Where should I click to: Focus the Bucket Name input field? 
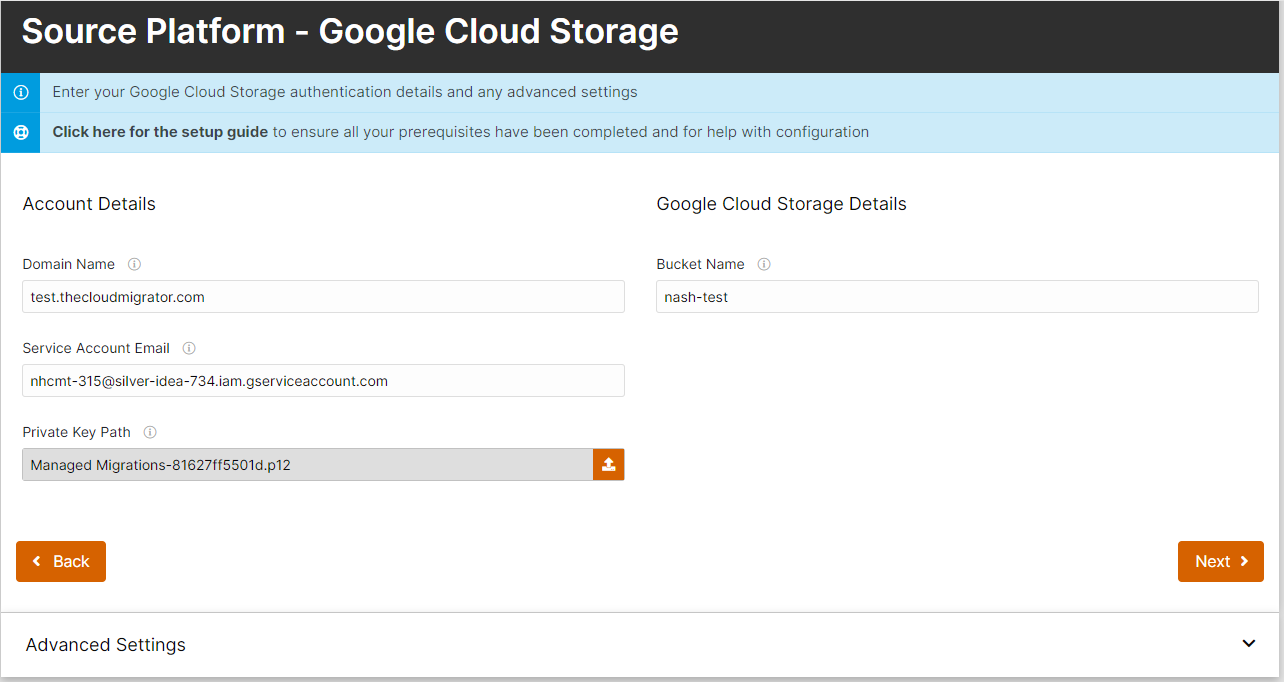click(x=957, y=297)
